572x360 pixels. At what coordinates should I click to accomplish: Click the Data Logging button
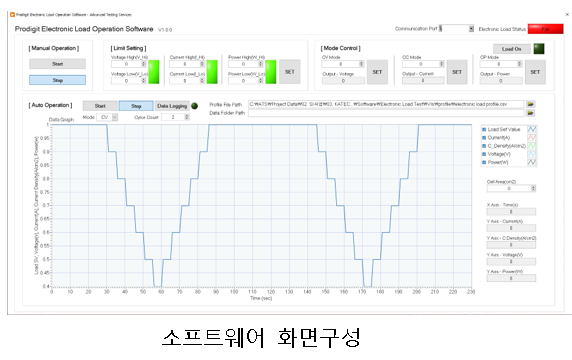(x=172, y=106)
